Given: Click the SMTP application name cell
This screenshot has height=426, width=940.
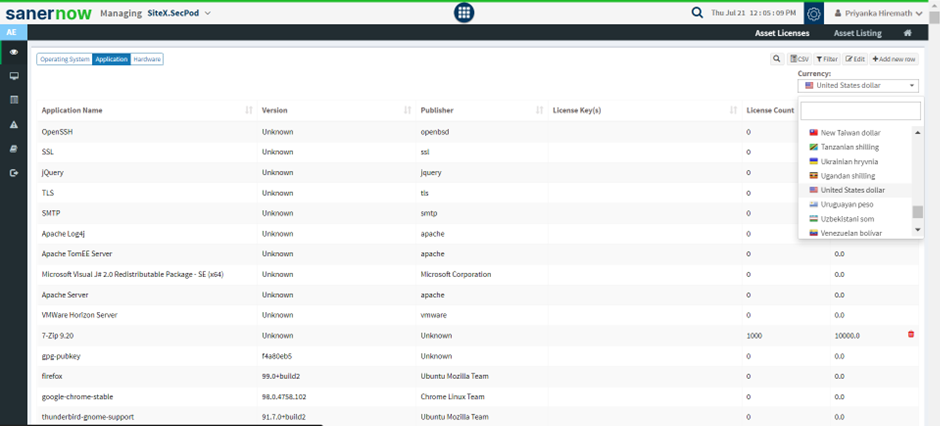Looking at the screenshot, I should pos(50,213).
